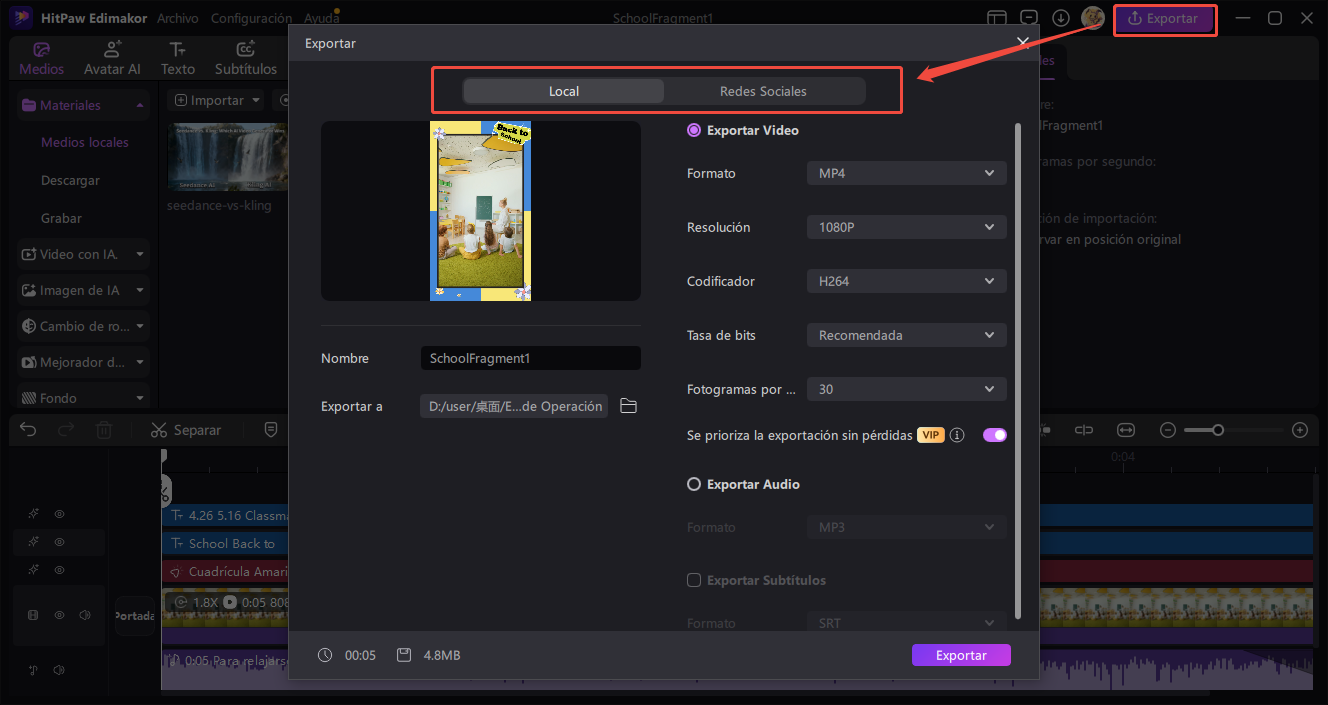Open the Resolución 1080P dropdown
This screenshot has width=1328, height=705.
coord(905,227)
